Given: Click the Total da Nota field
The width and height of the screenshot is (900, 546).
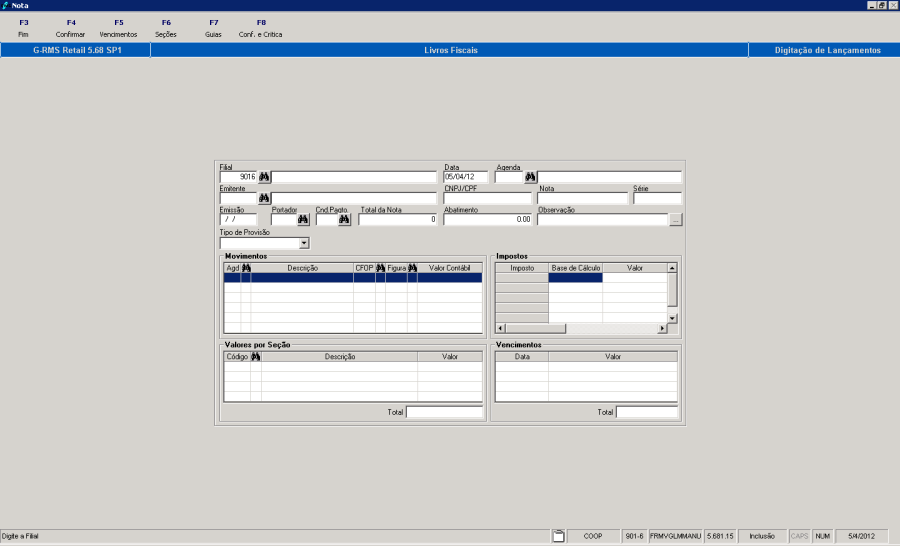Looking at the screenshot, I should tap(398, 219).
